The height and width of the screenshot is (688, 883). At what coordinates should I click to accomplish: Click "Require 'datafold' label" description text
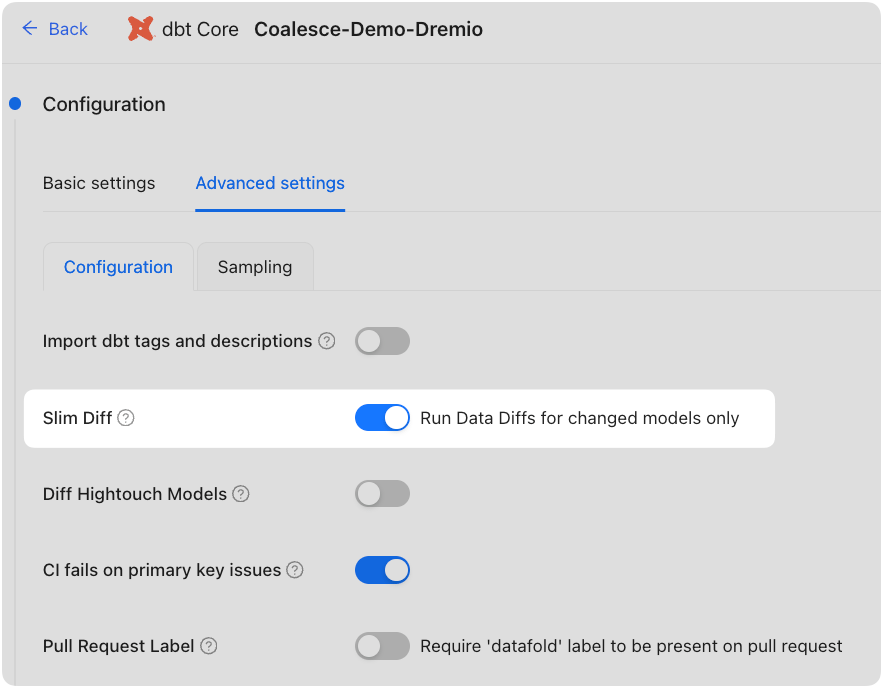tap(631, 646)
